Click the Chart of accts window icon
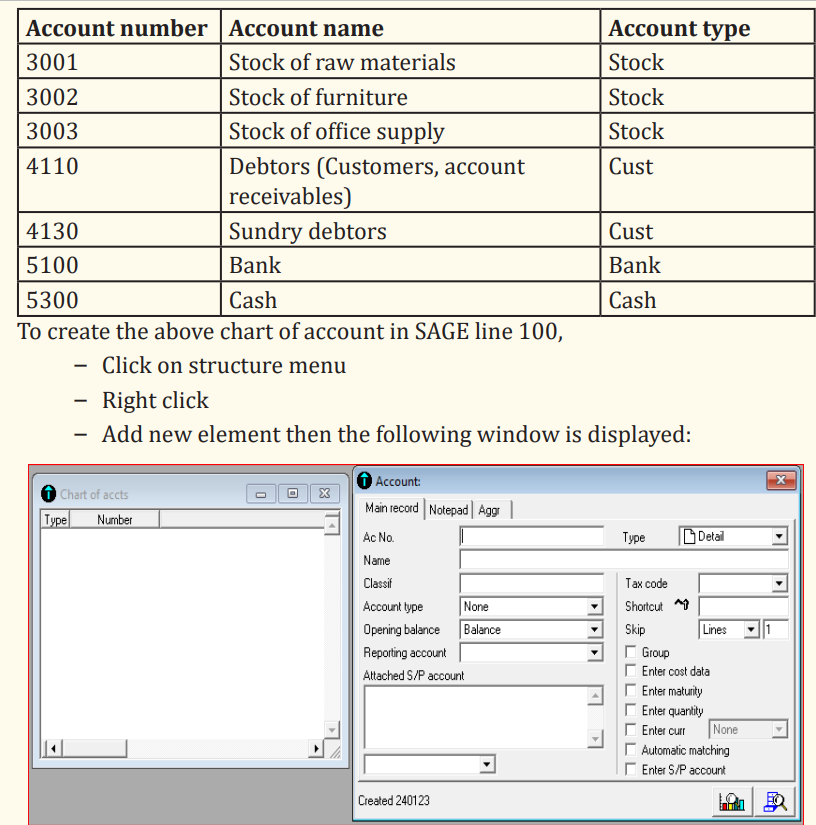This screenshot has height=825, width=816. (x=48, y=494)
